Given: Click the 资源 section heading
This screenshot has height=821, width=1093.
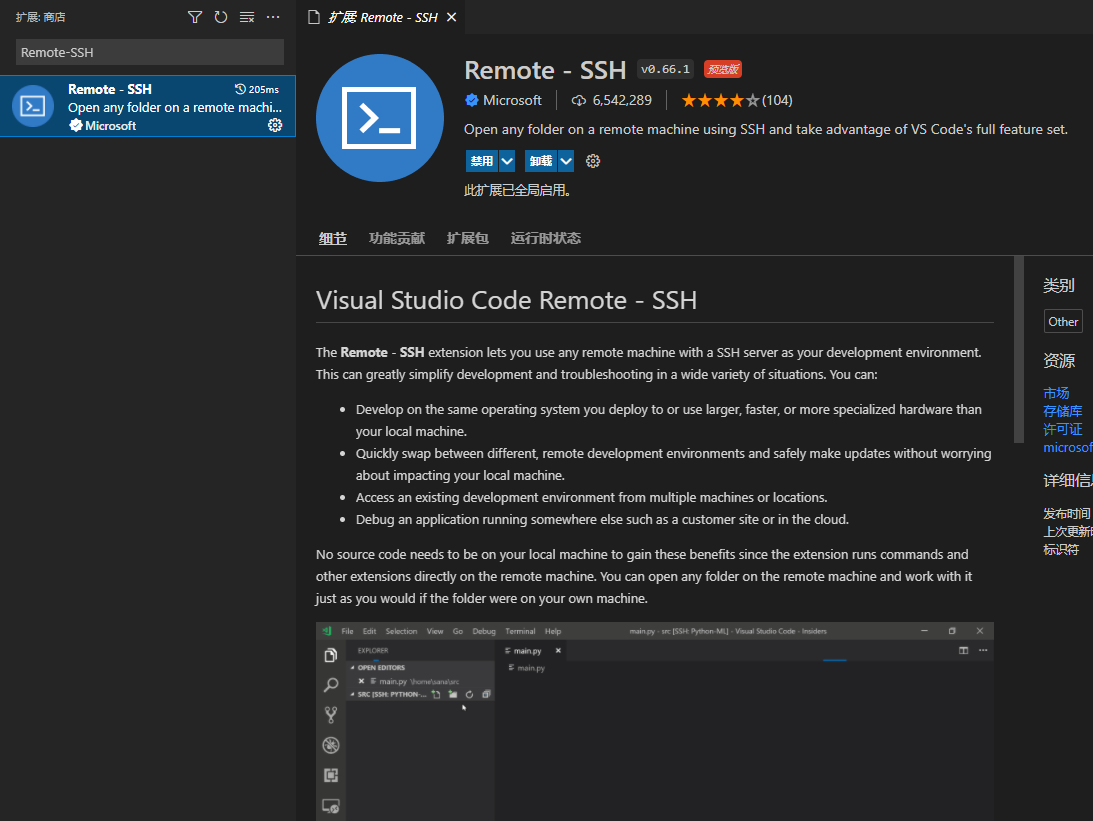Looking at the screenshot, I should point(1059,360).
